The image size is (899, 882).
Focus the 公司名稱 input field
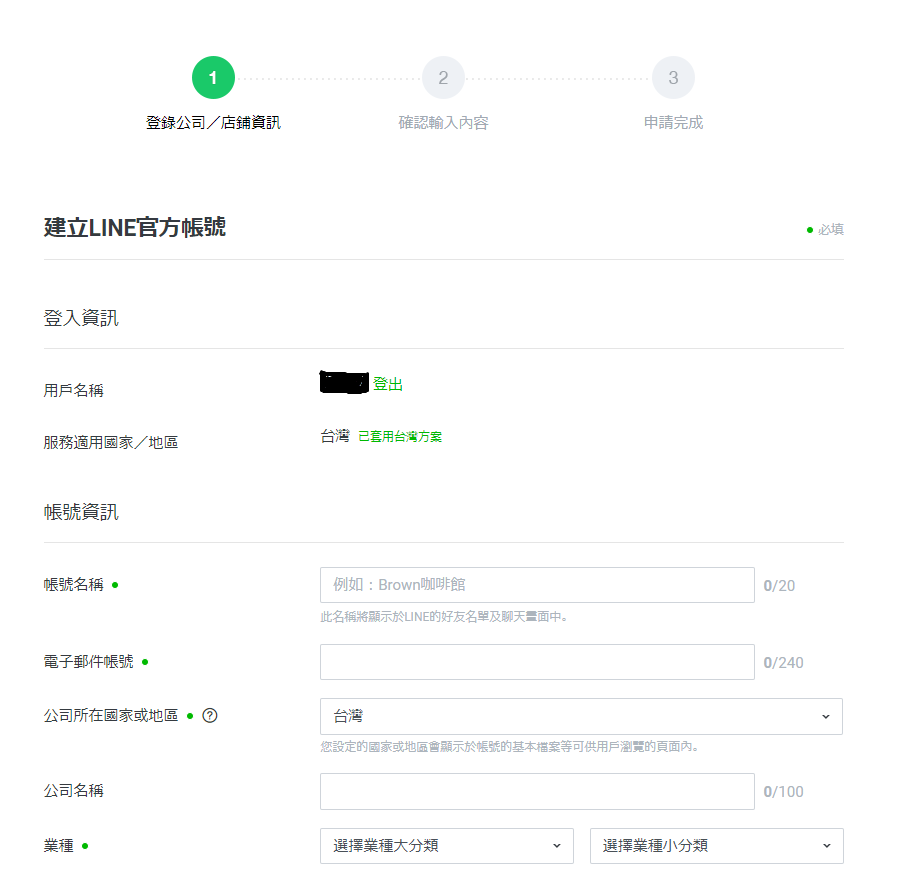[537, 791]
